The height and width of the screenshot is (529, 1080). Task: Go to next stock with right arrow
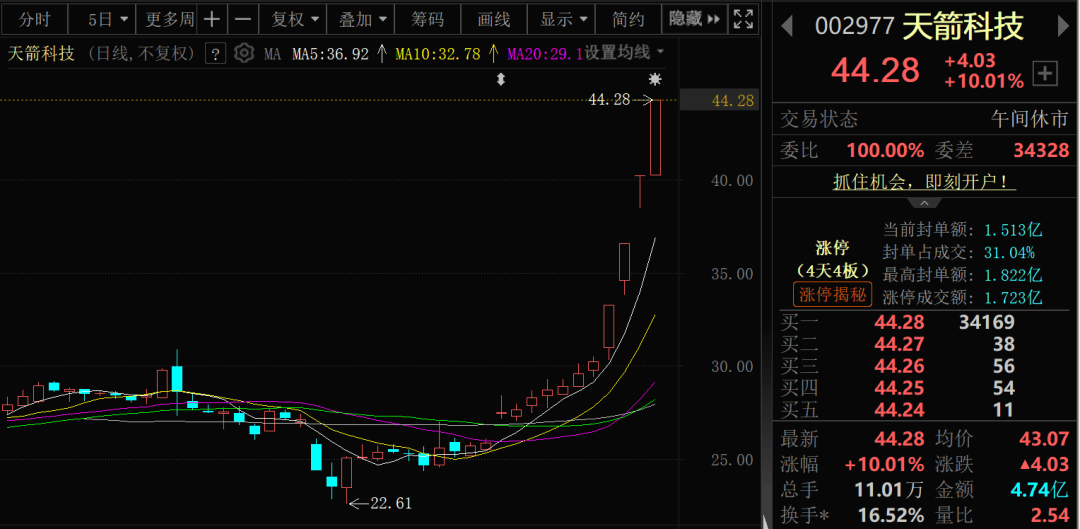tap(1063, 26)
